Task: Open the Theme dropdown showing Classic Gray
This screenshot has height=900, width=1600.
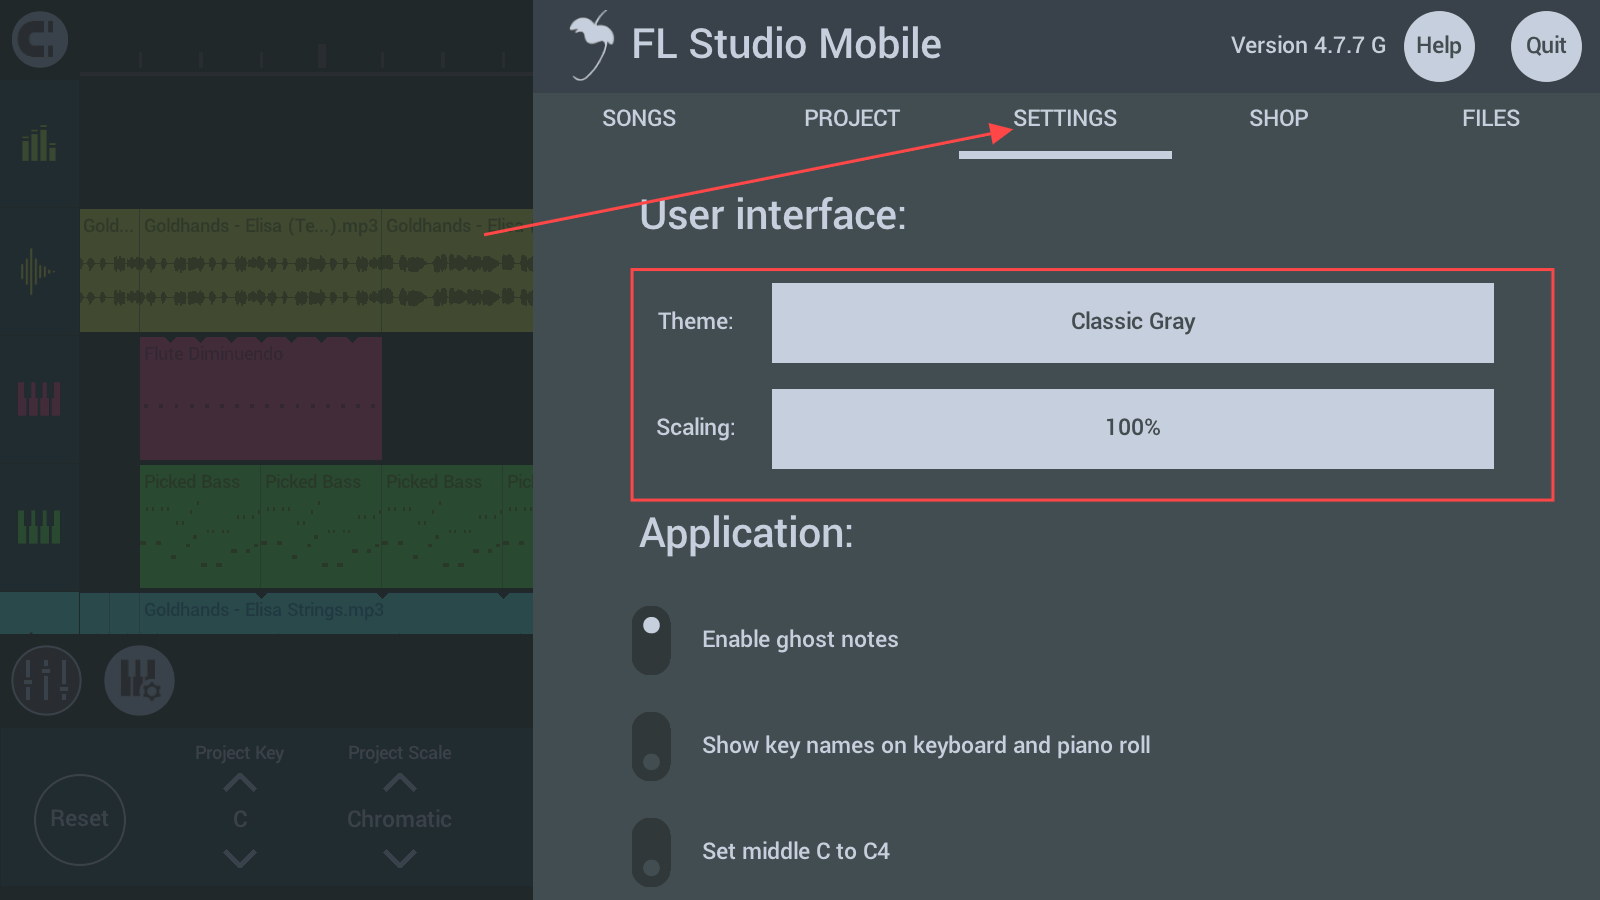Action: coord(1132,323)
